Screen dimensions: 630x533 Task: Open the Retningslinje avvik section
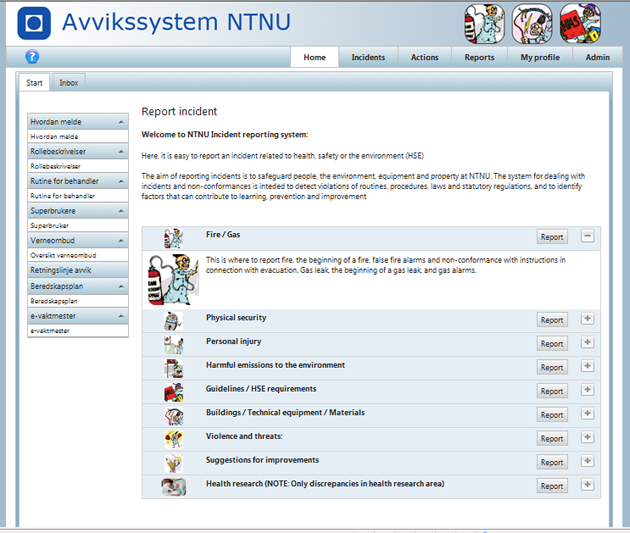click(x=78, y=270)
